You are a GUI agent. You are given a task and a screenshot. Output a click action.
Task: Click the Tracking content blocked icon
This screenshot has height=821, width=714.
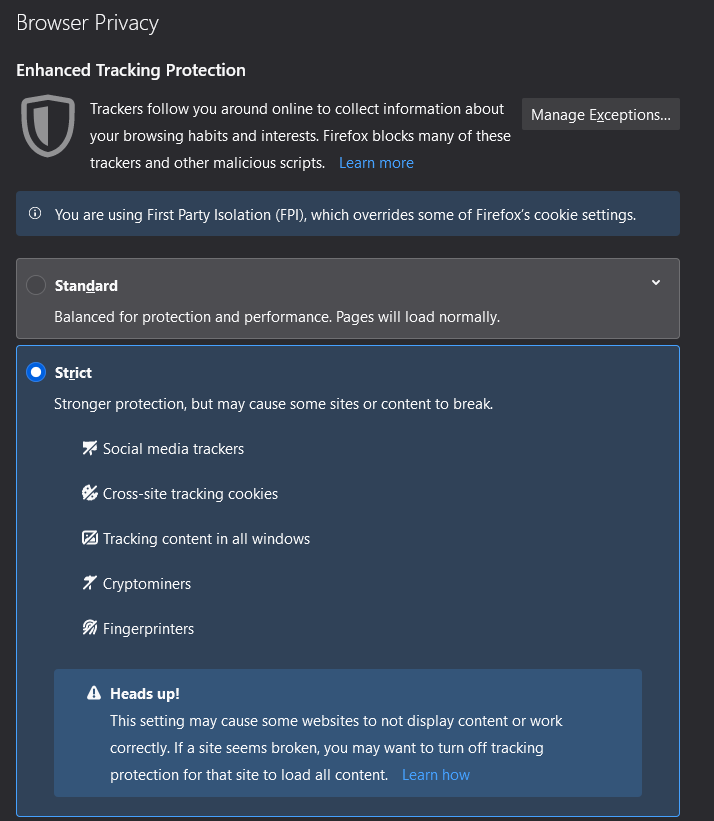point(90,538)
